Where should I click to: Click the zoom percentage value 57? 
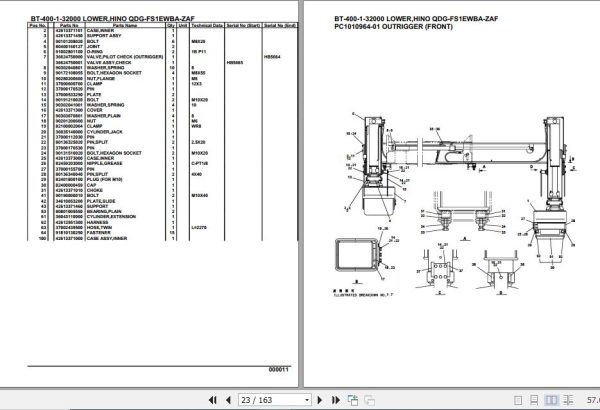(593, 400)
